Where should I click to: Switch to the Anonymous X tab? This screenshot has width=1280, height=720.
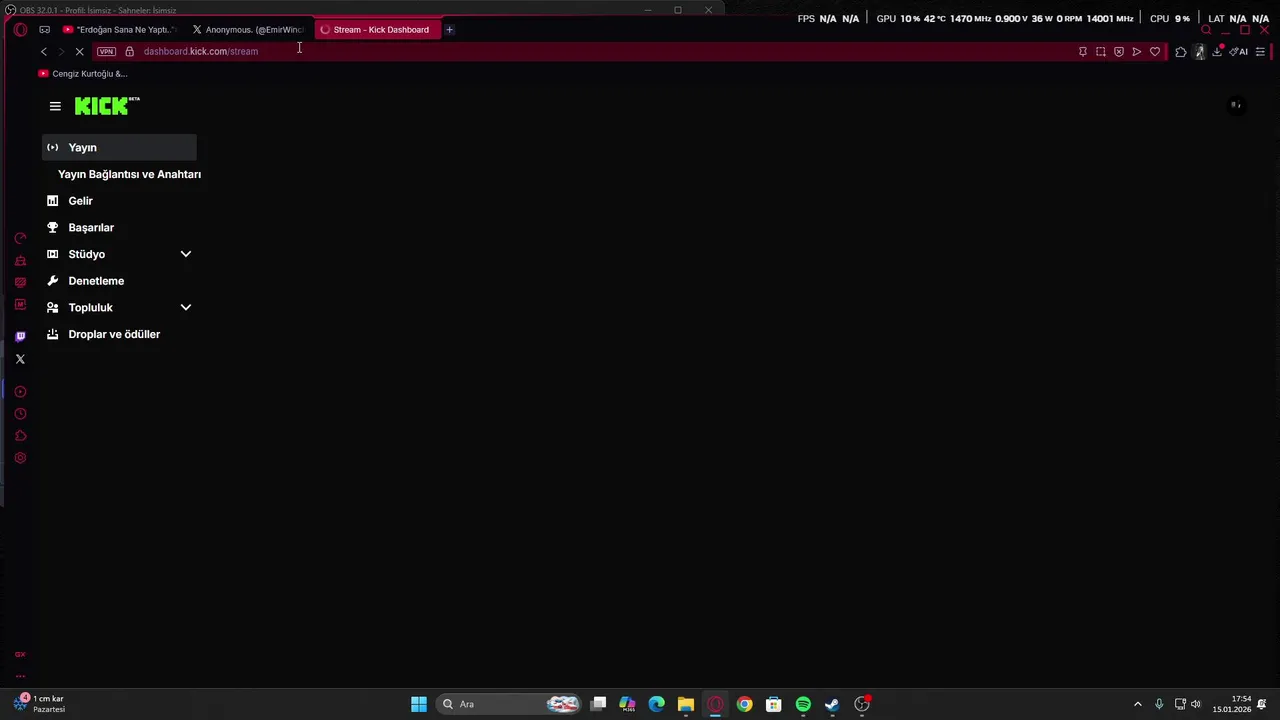pos(248,30)
